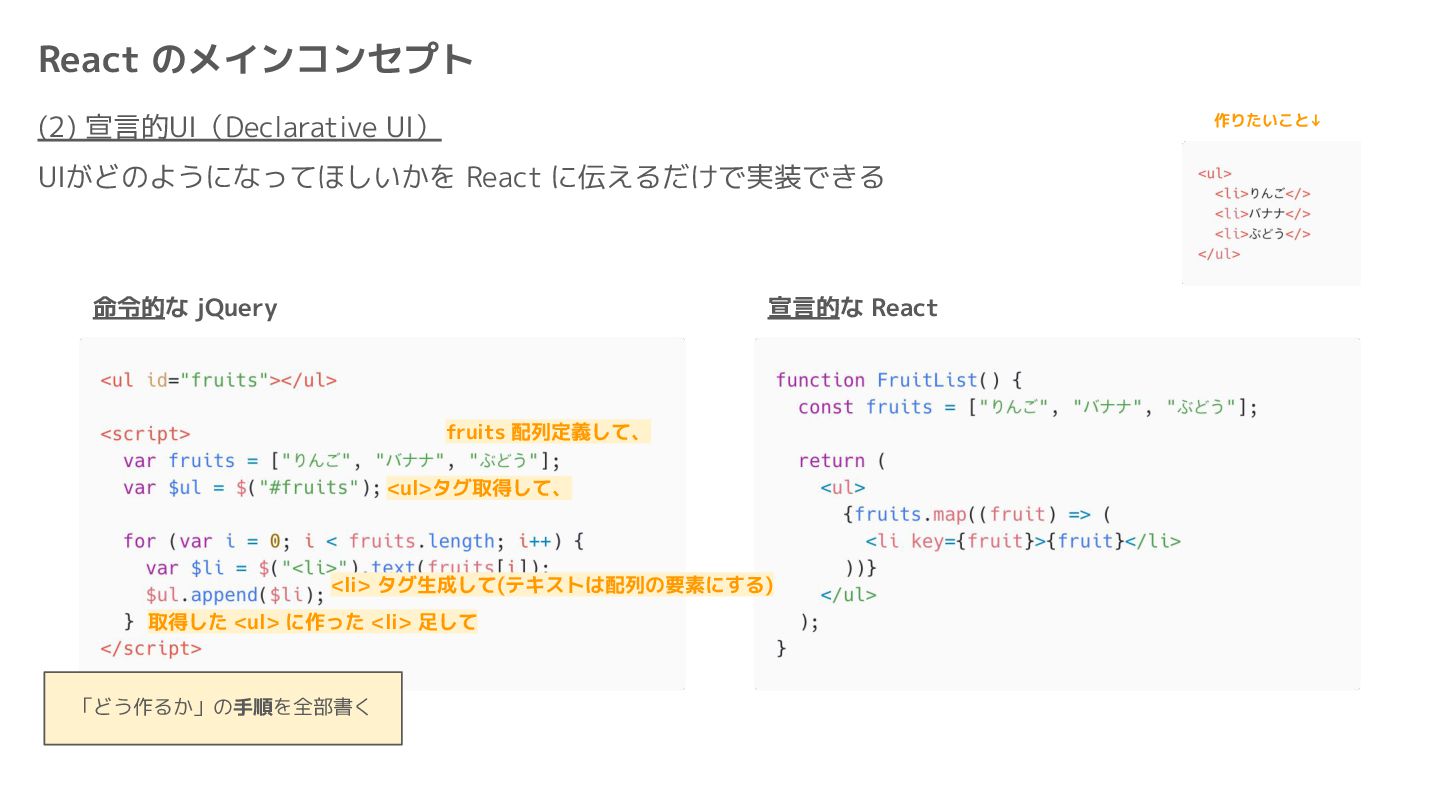Click the subtitle '(2) 宣言的UI（Declarative UI）'
1440x810 pixels.
point(239,127)
